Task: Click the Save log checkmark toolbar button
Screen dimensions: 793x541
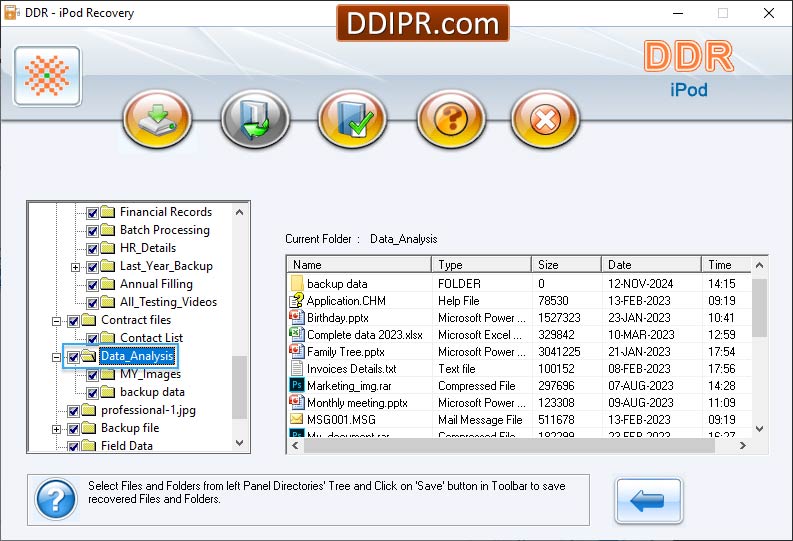Action: (x=353, y=119)
